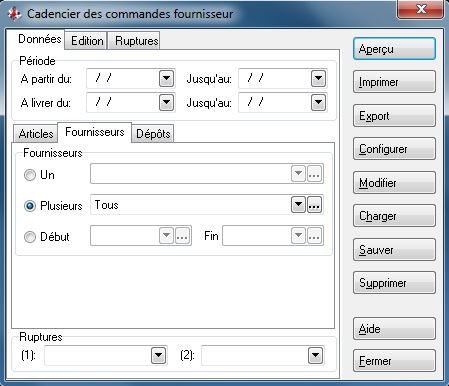The width and height of the screenshot is (449, 386).
Task: Close the dialog with the Fermer button
Action: (394, 361)
